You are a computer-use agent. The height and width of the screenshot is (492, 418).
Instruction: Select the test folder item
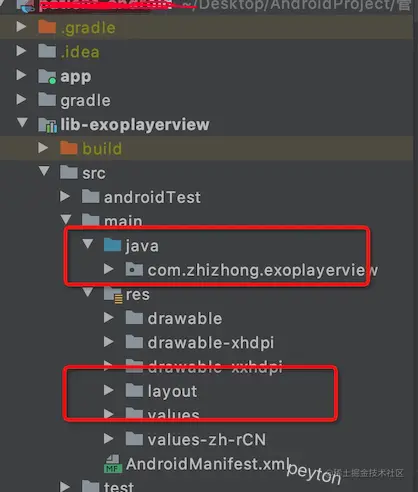click(x=119, y=486)
